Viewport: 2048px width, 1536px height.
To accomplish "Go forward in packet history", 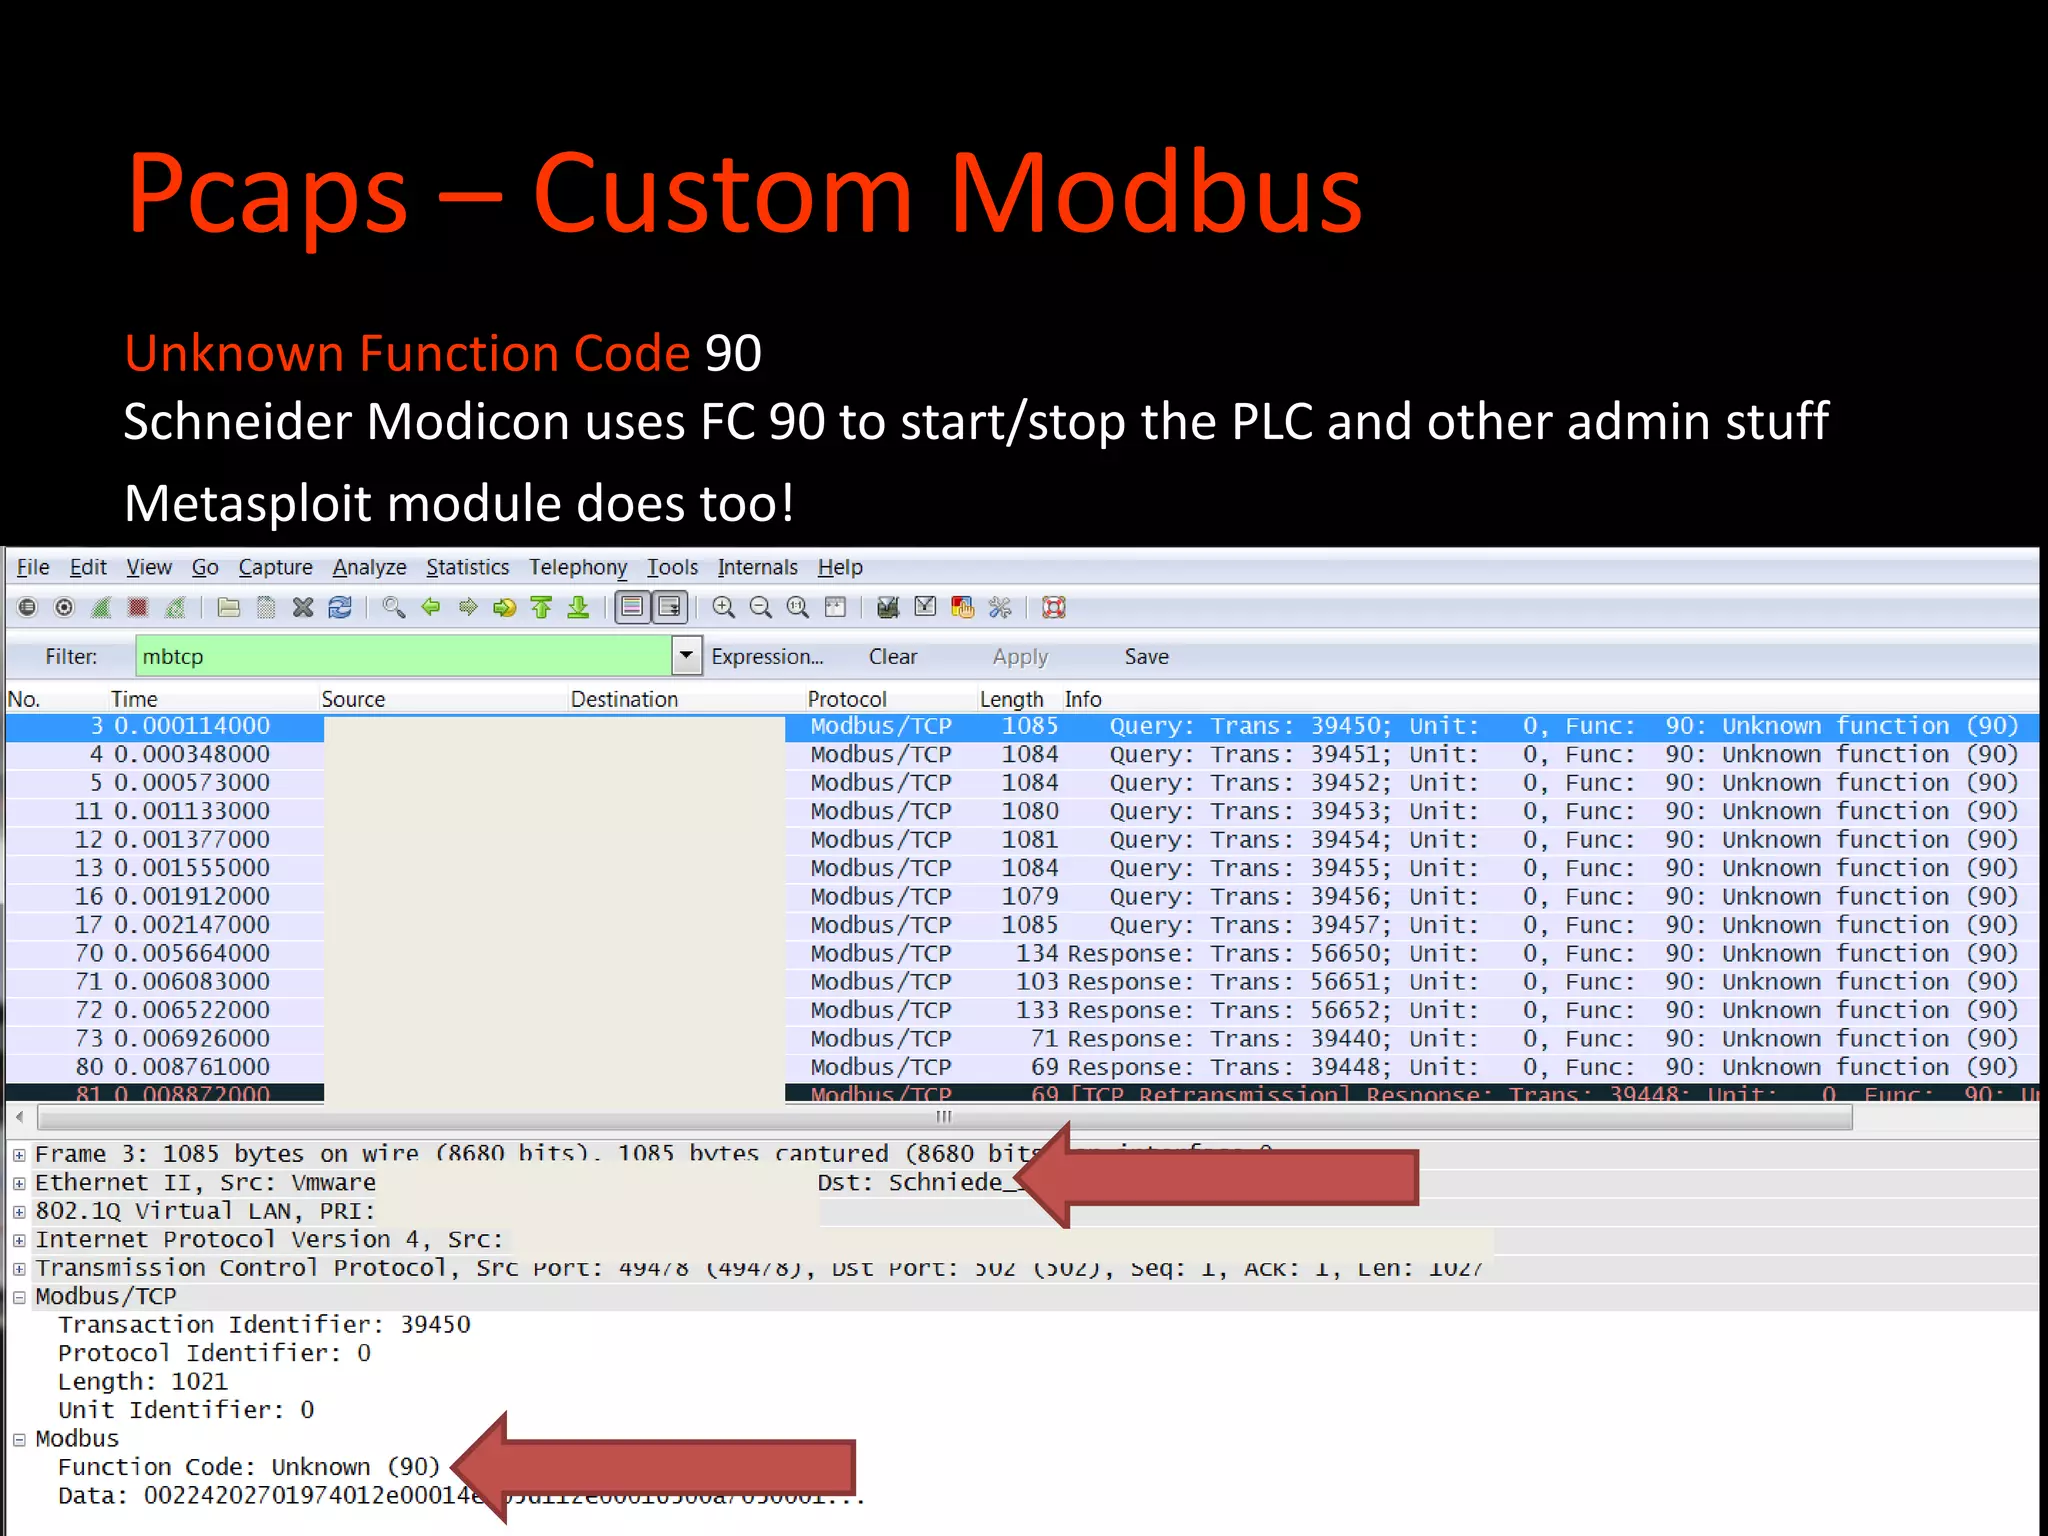I will tap(468, 607).
